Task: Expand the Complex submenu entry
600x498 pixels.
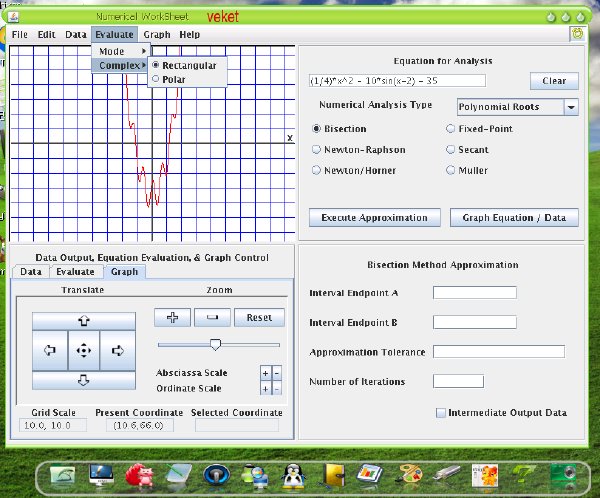Action: click(x=121, y=65)
